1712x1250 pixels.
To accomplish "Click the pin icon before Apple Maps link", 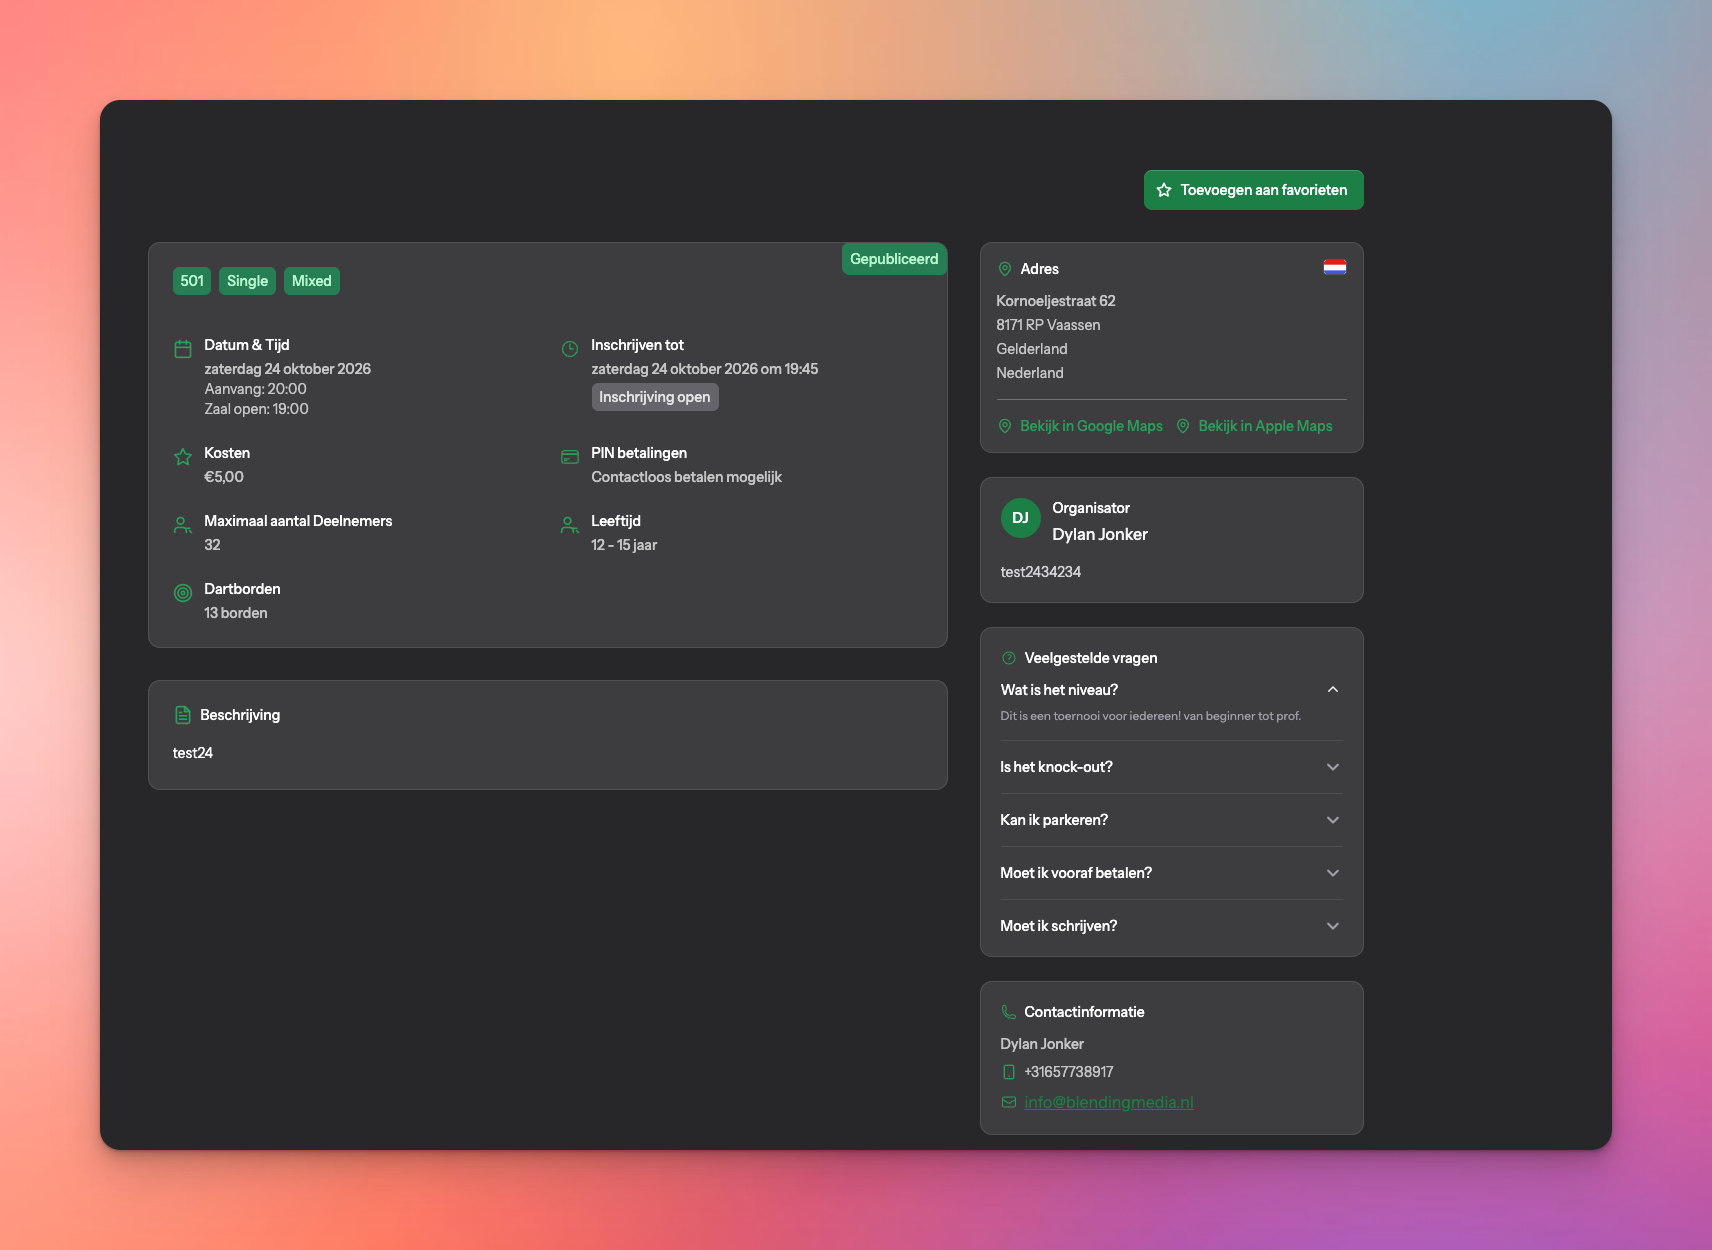I will (x=1183, y=426).
